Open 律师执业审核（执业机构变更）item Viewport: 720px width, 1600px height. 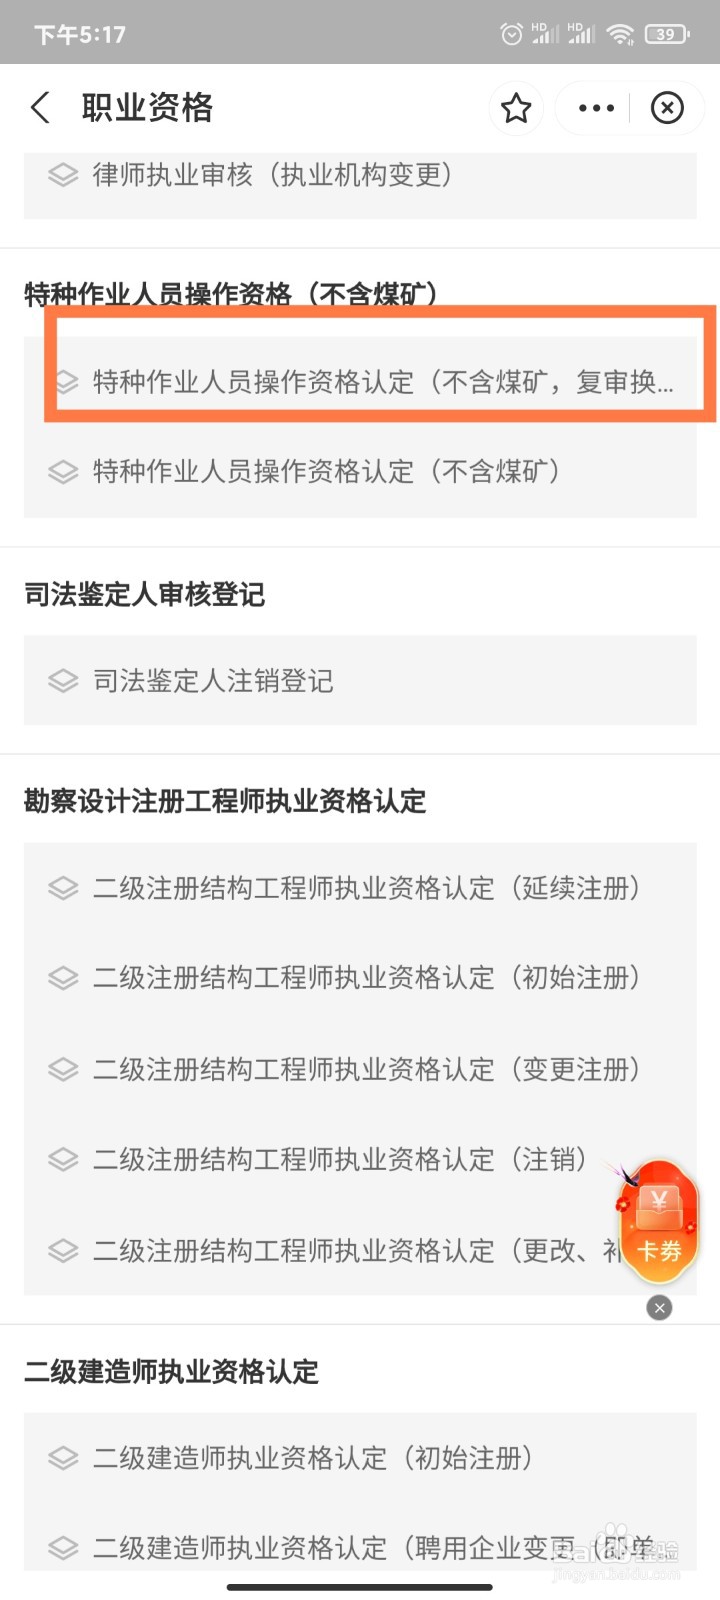360,175
